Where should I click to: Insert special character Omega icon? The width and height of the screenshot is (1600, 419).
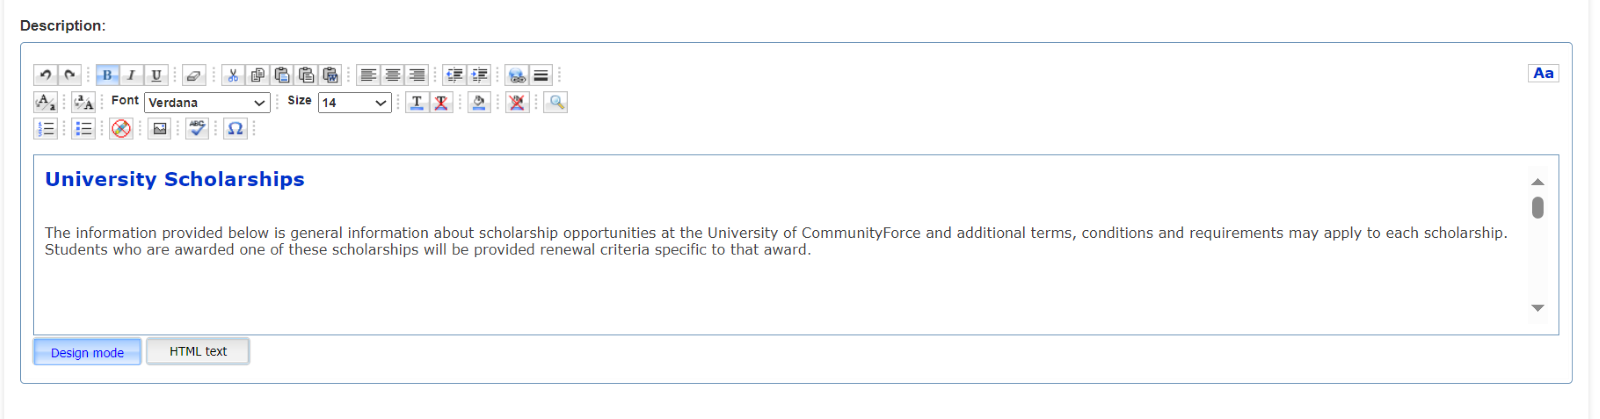(235, 128)
